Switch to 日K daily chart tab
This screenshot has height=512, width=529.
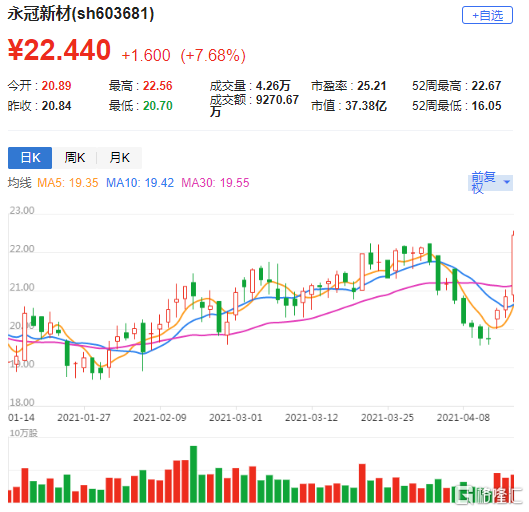coord(30,158)
